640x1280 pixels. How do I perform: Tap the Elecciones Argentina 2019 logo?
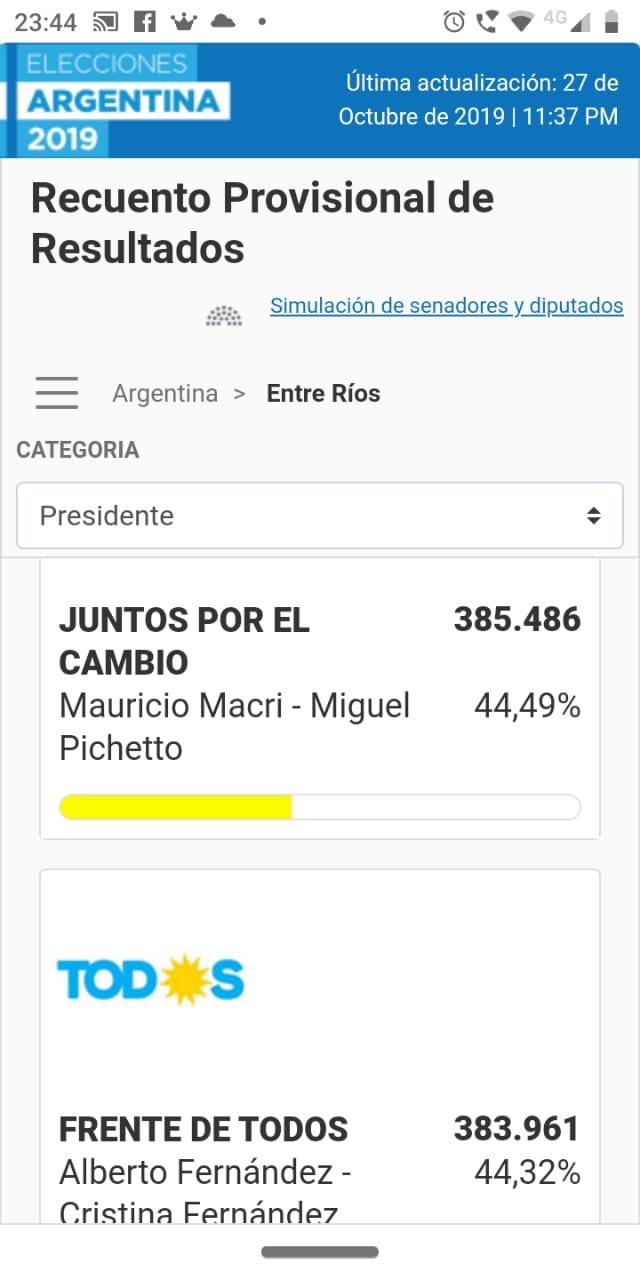(120, 101)
